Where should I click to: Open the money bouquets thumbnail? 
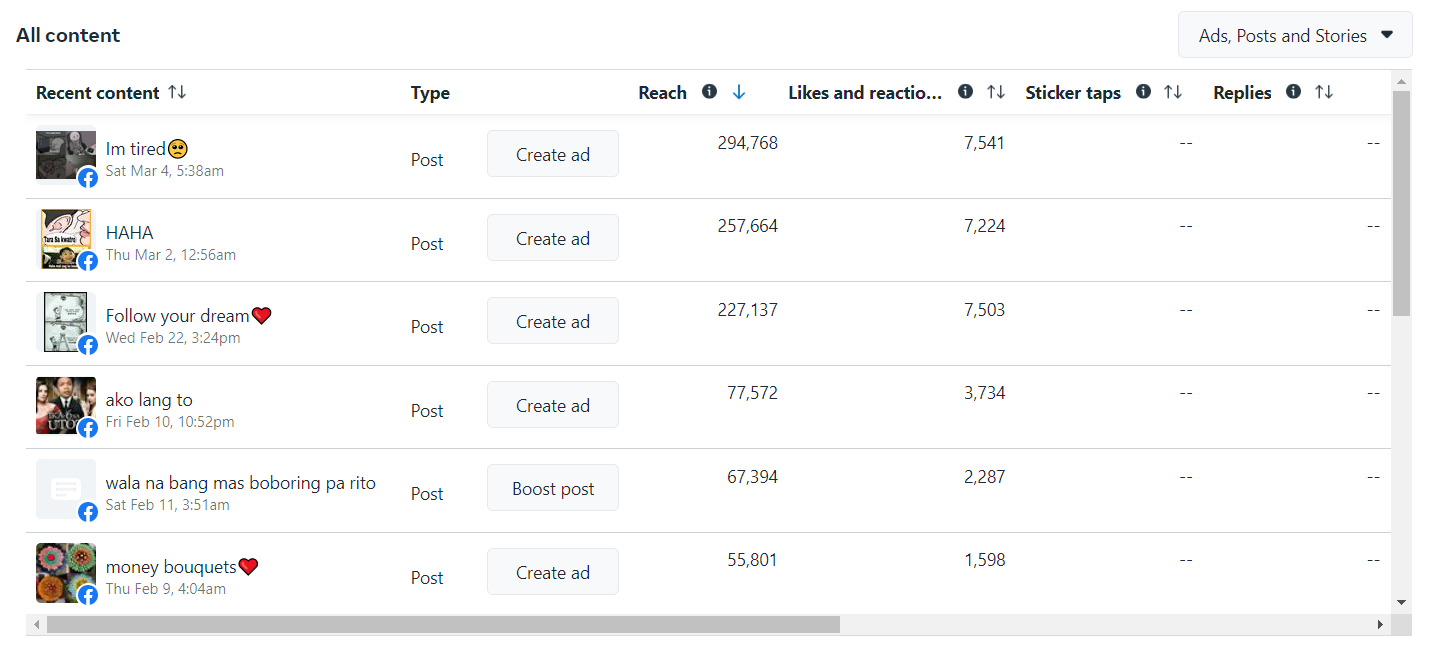click(65, 572)
